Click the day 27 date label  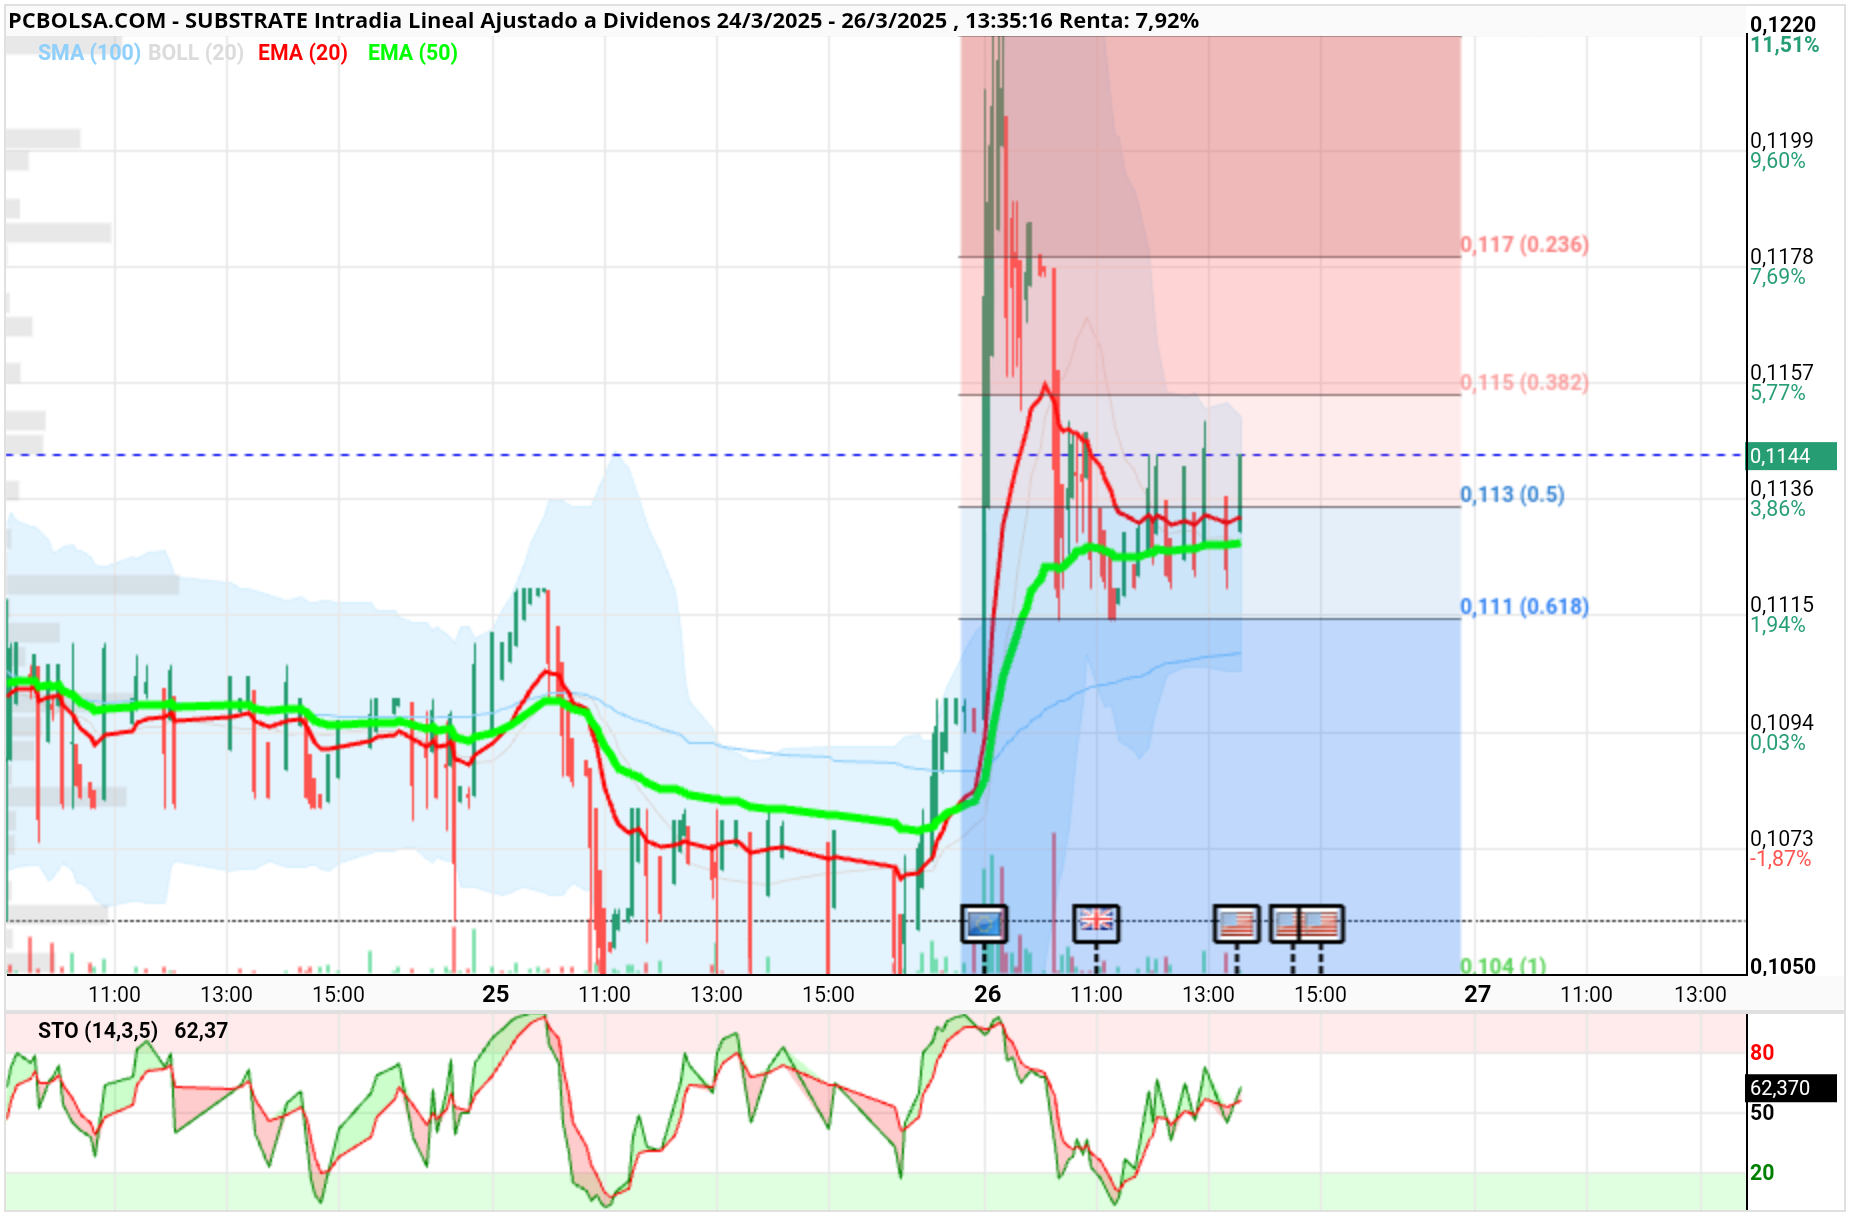pyautogui.click(x=1478, y=994)
